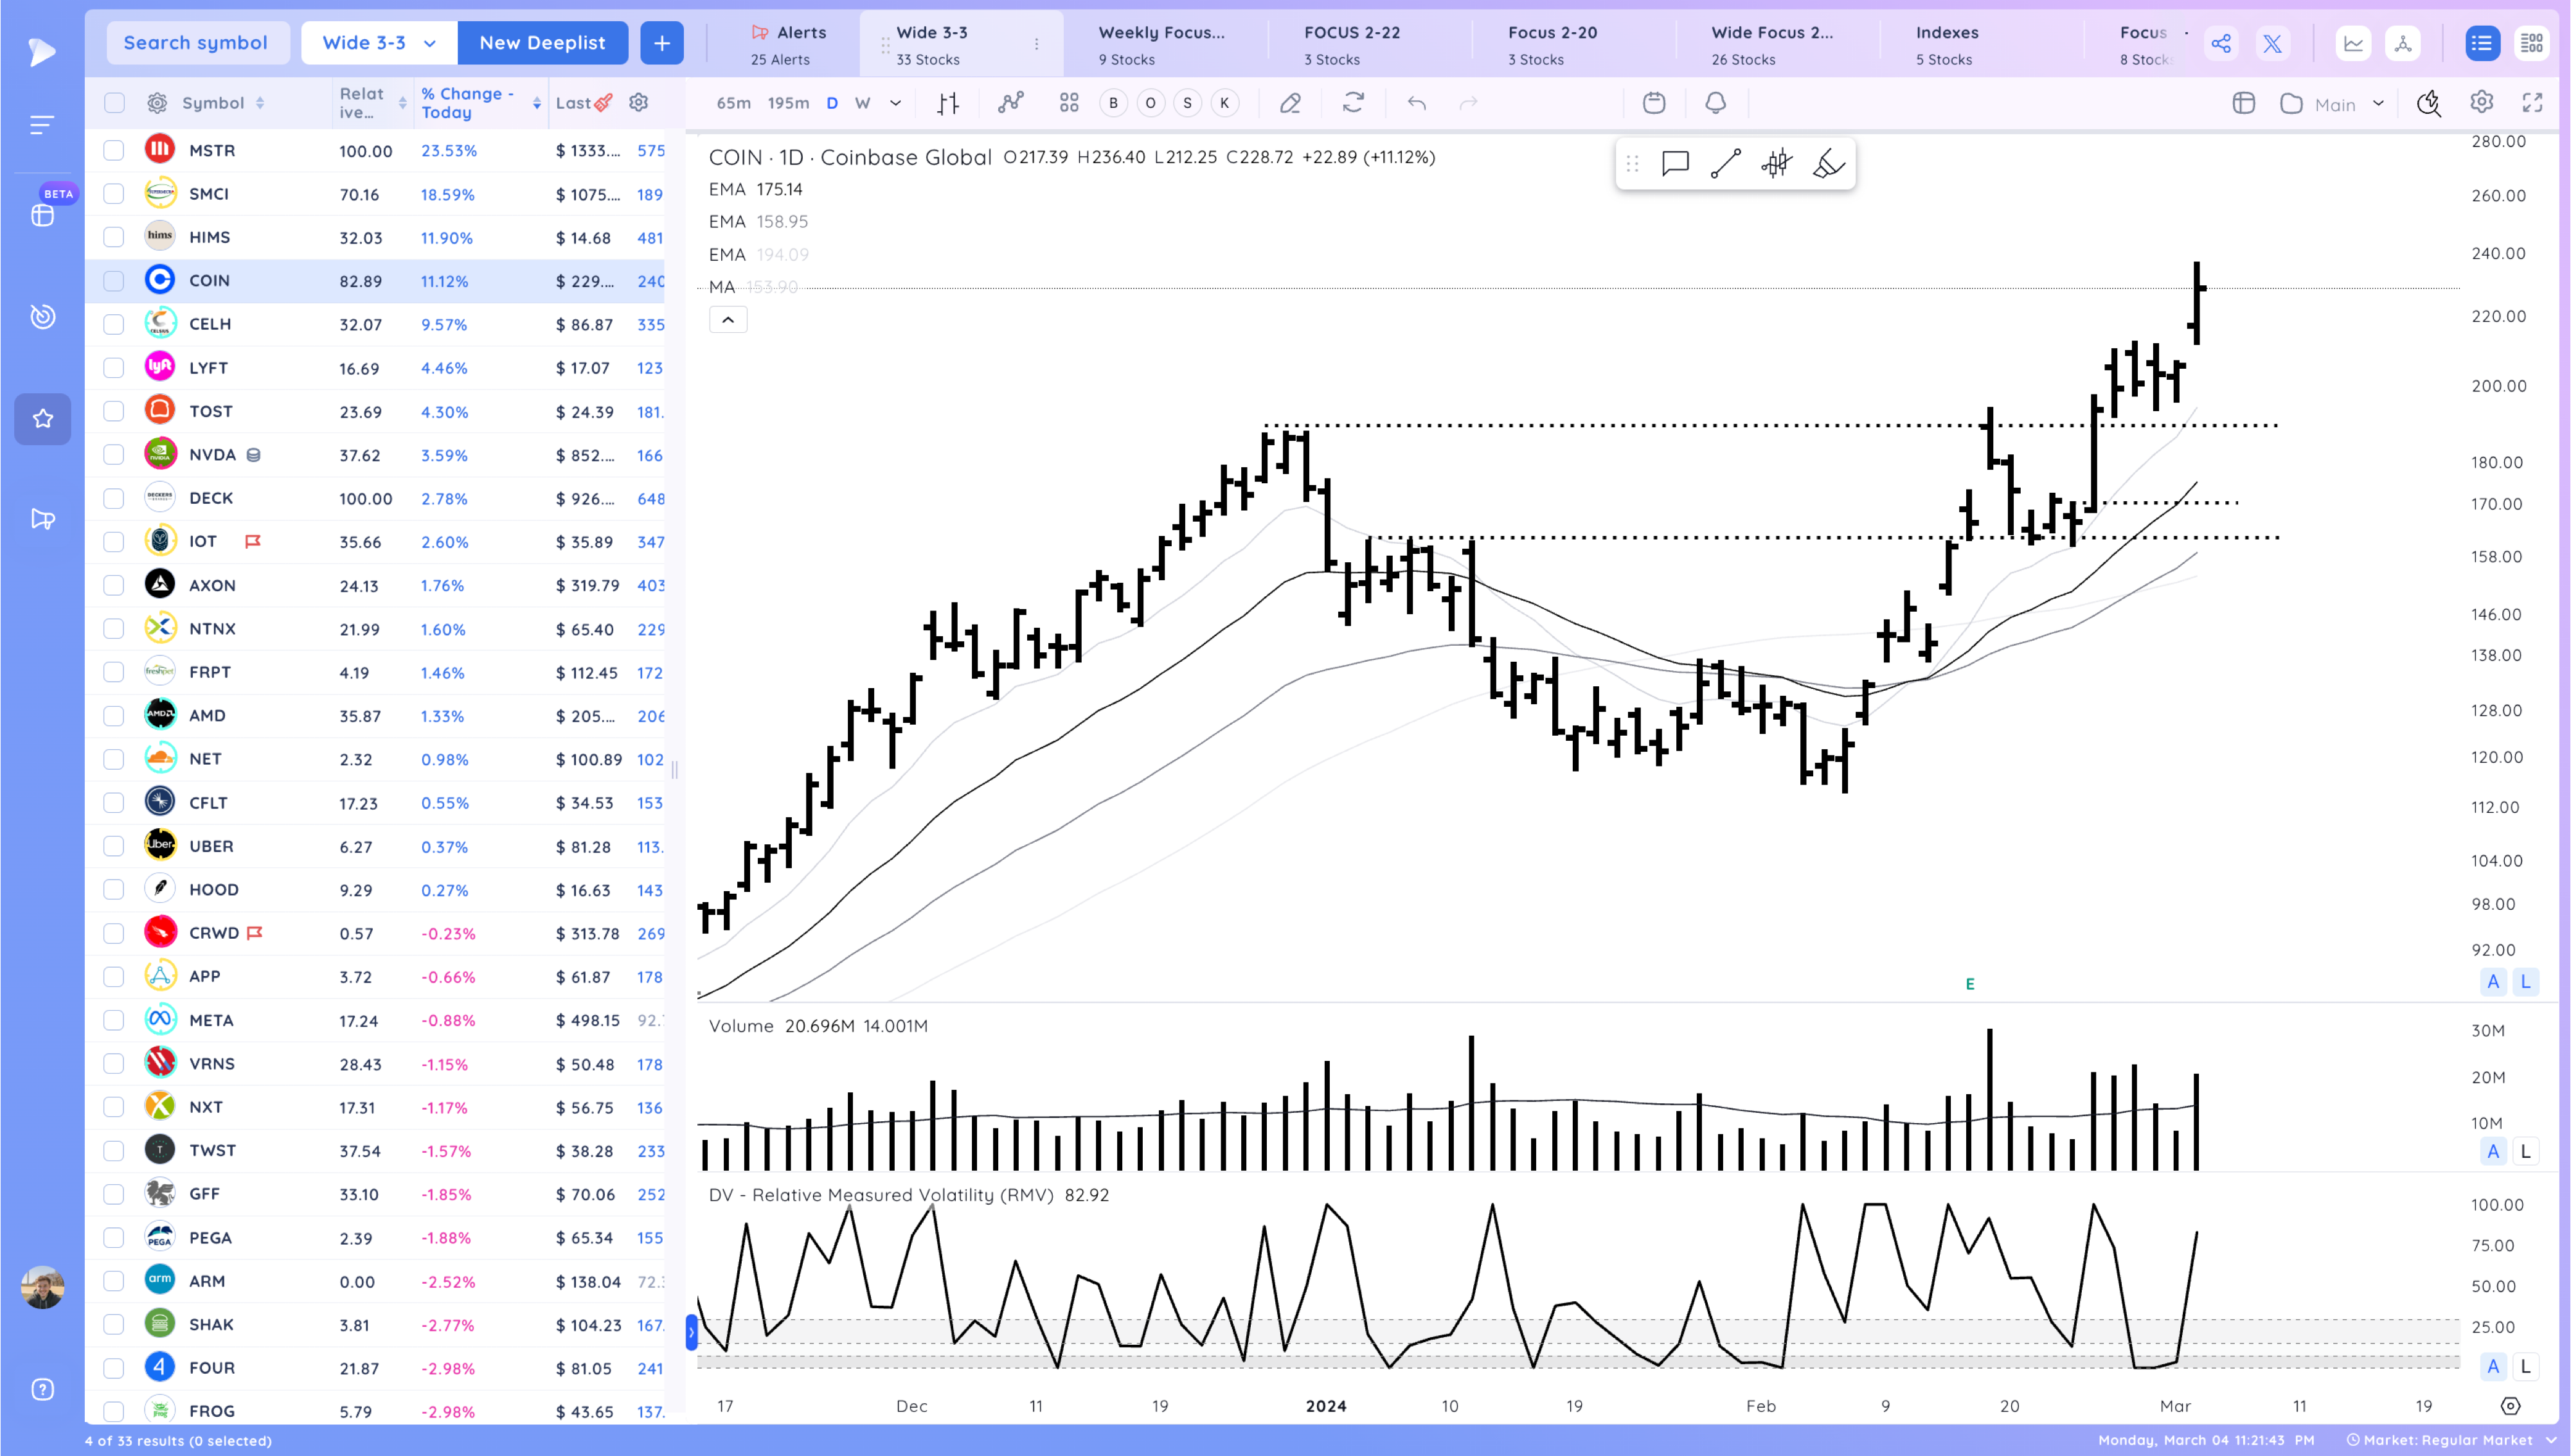Switch to Wide Focus 26 Stocks tab
Viewport: 2571px width, 1456px height.
point(1772,45)
